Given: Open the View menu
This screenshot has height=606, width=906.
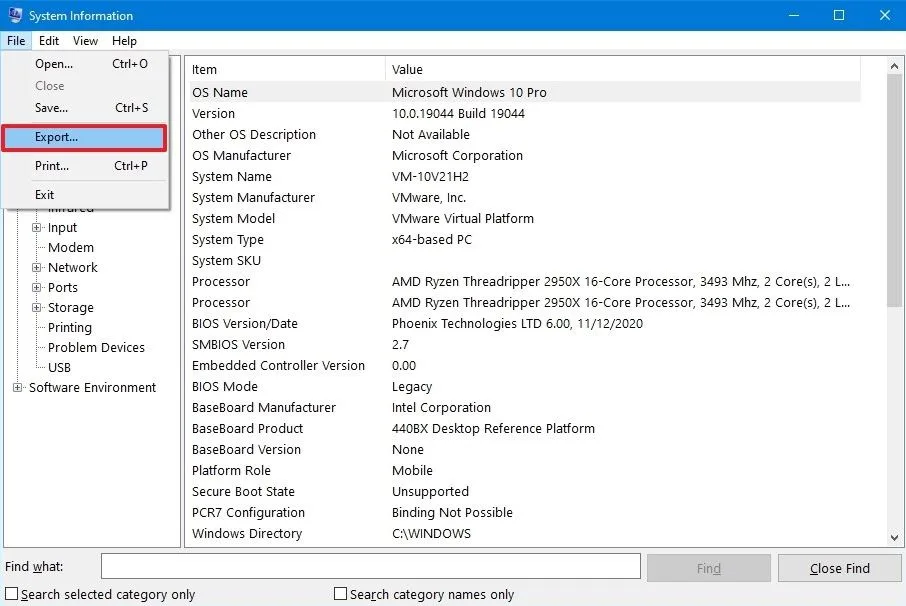Looking at the screenshot, I should [85, 41].
